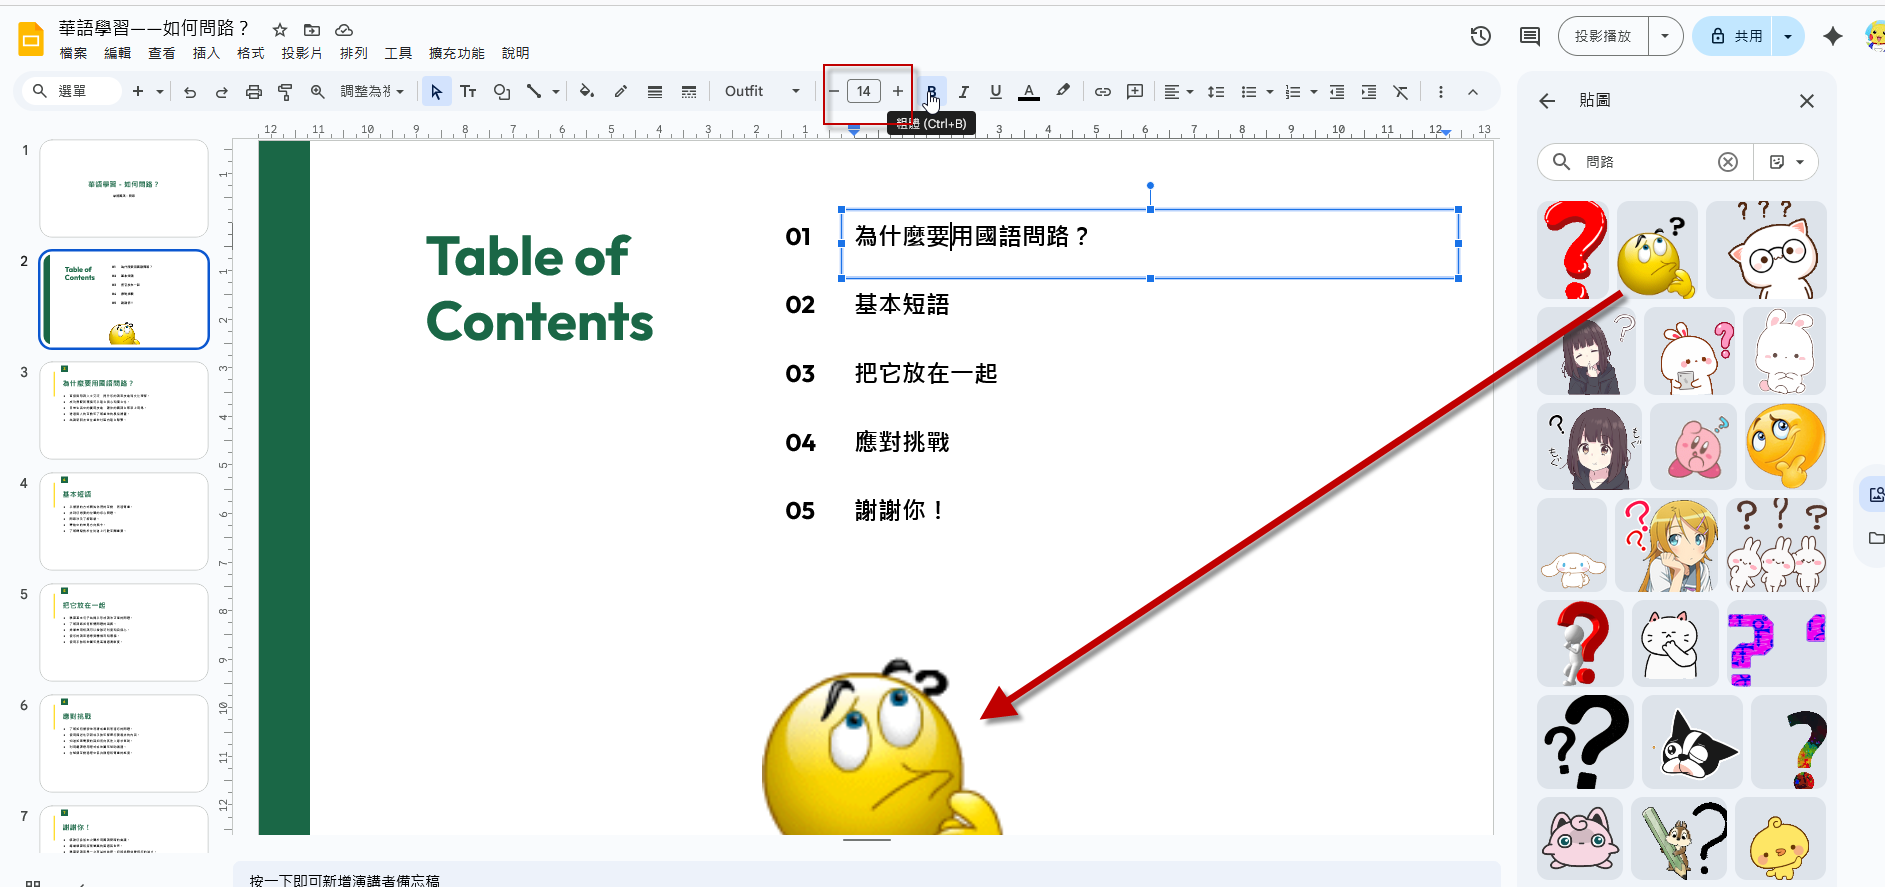Open the Outfit font dropdown
This screenshot has width=1885, height=887.
(762, 92)
